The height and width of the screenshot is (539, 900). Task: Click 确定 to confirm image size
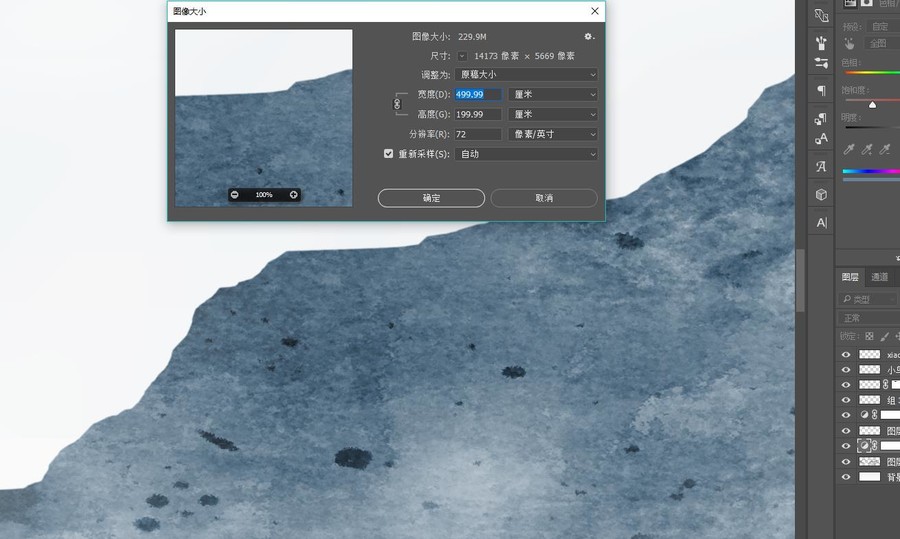tap(431, 198)
